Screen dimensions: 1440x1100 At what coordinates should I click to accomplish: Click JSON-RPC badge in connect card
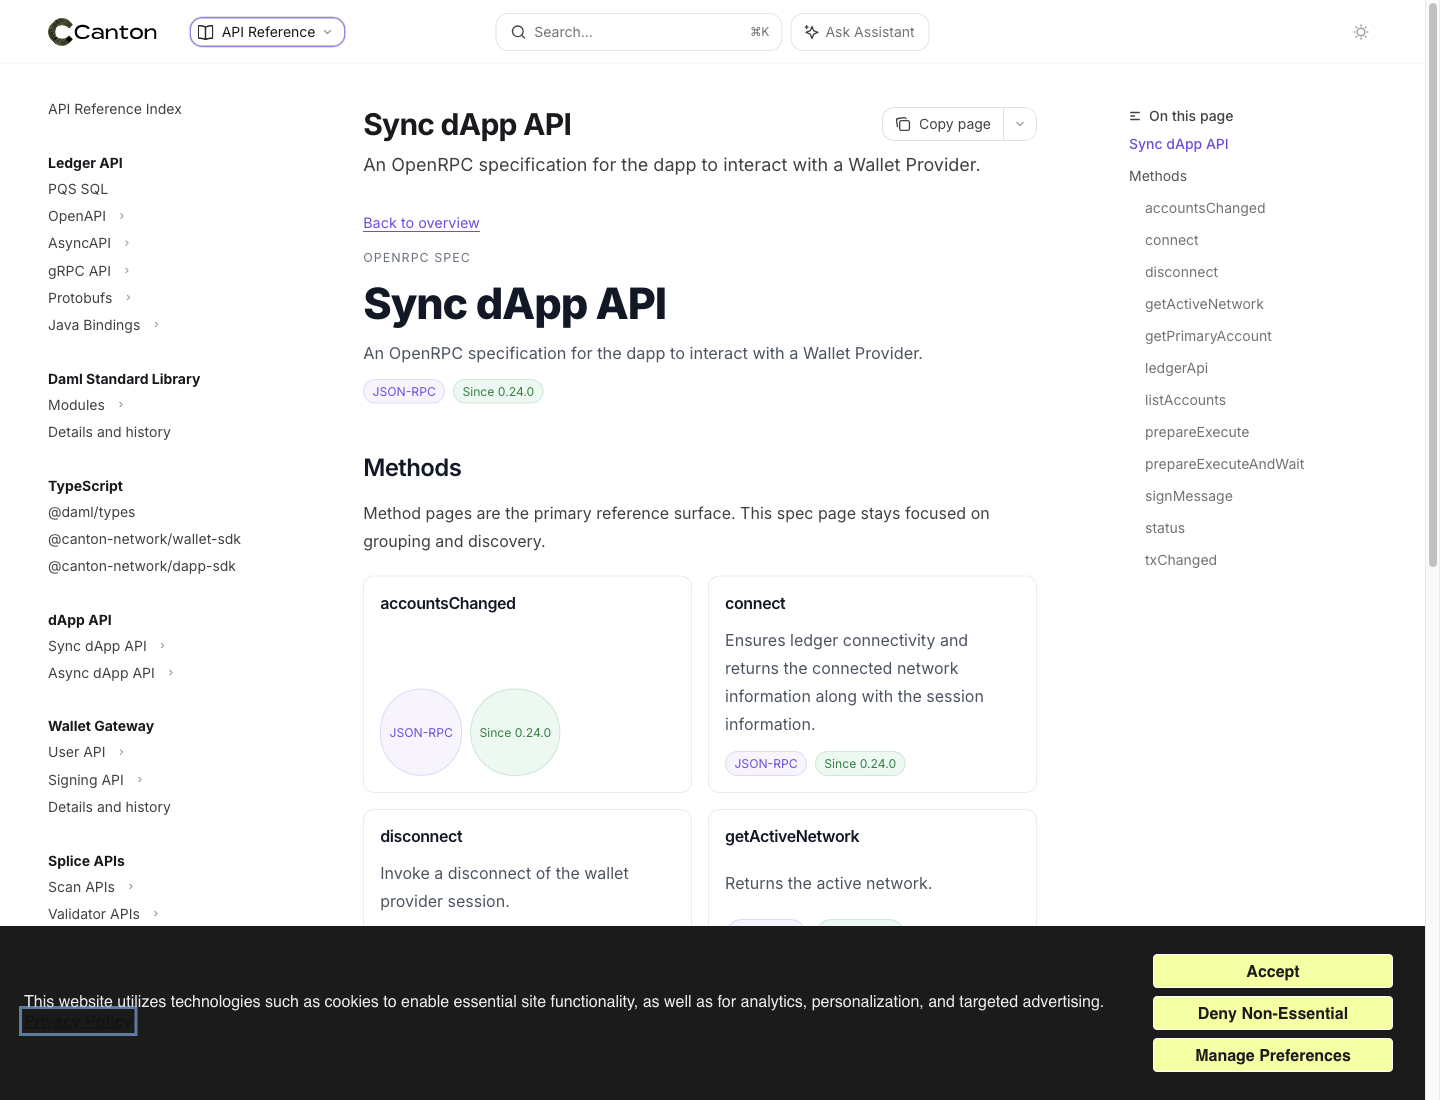(766, 764)
